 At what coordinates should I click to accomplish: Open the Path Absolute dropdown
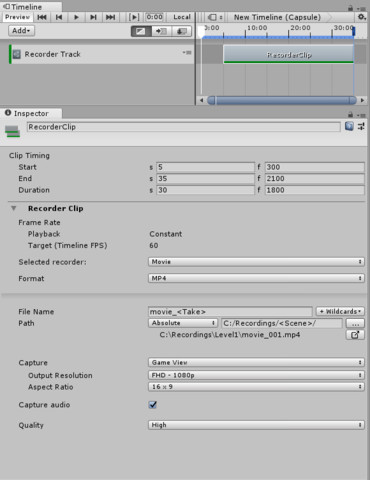coord(183,323)
